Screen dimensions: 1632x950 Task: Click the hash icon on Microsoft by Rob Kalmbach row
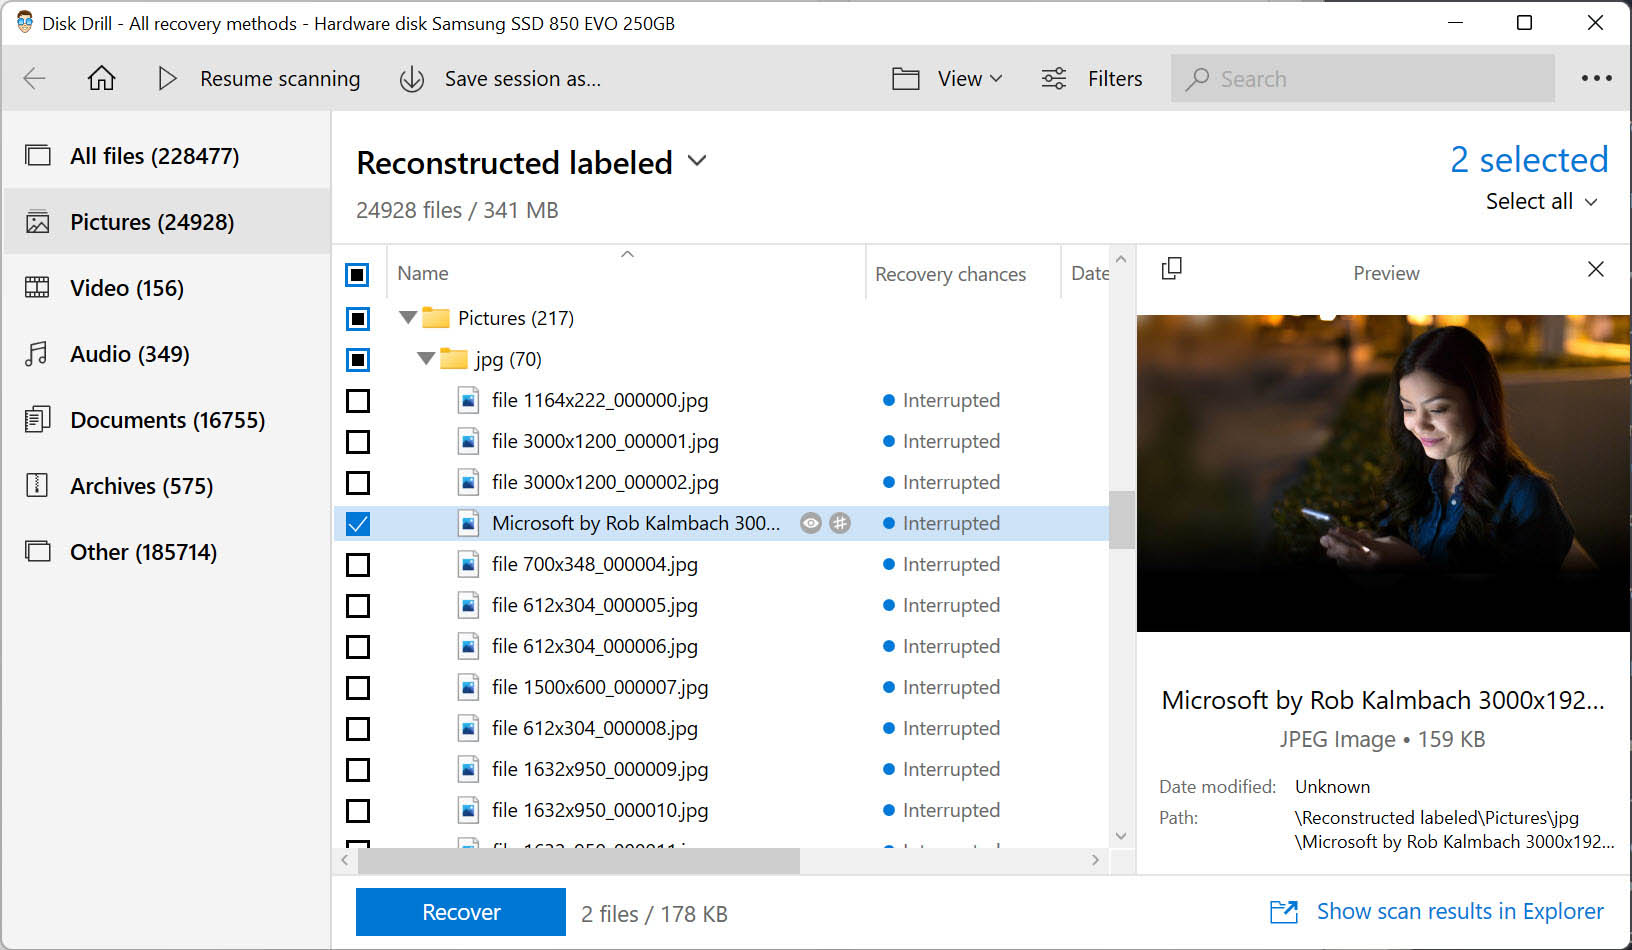point(840,523)
